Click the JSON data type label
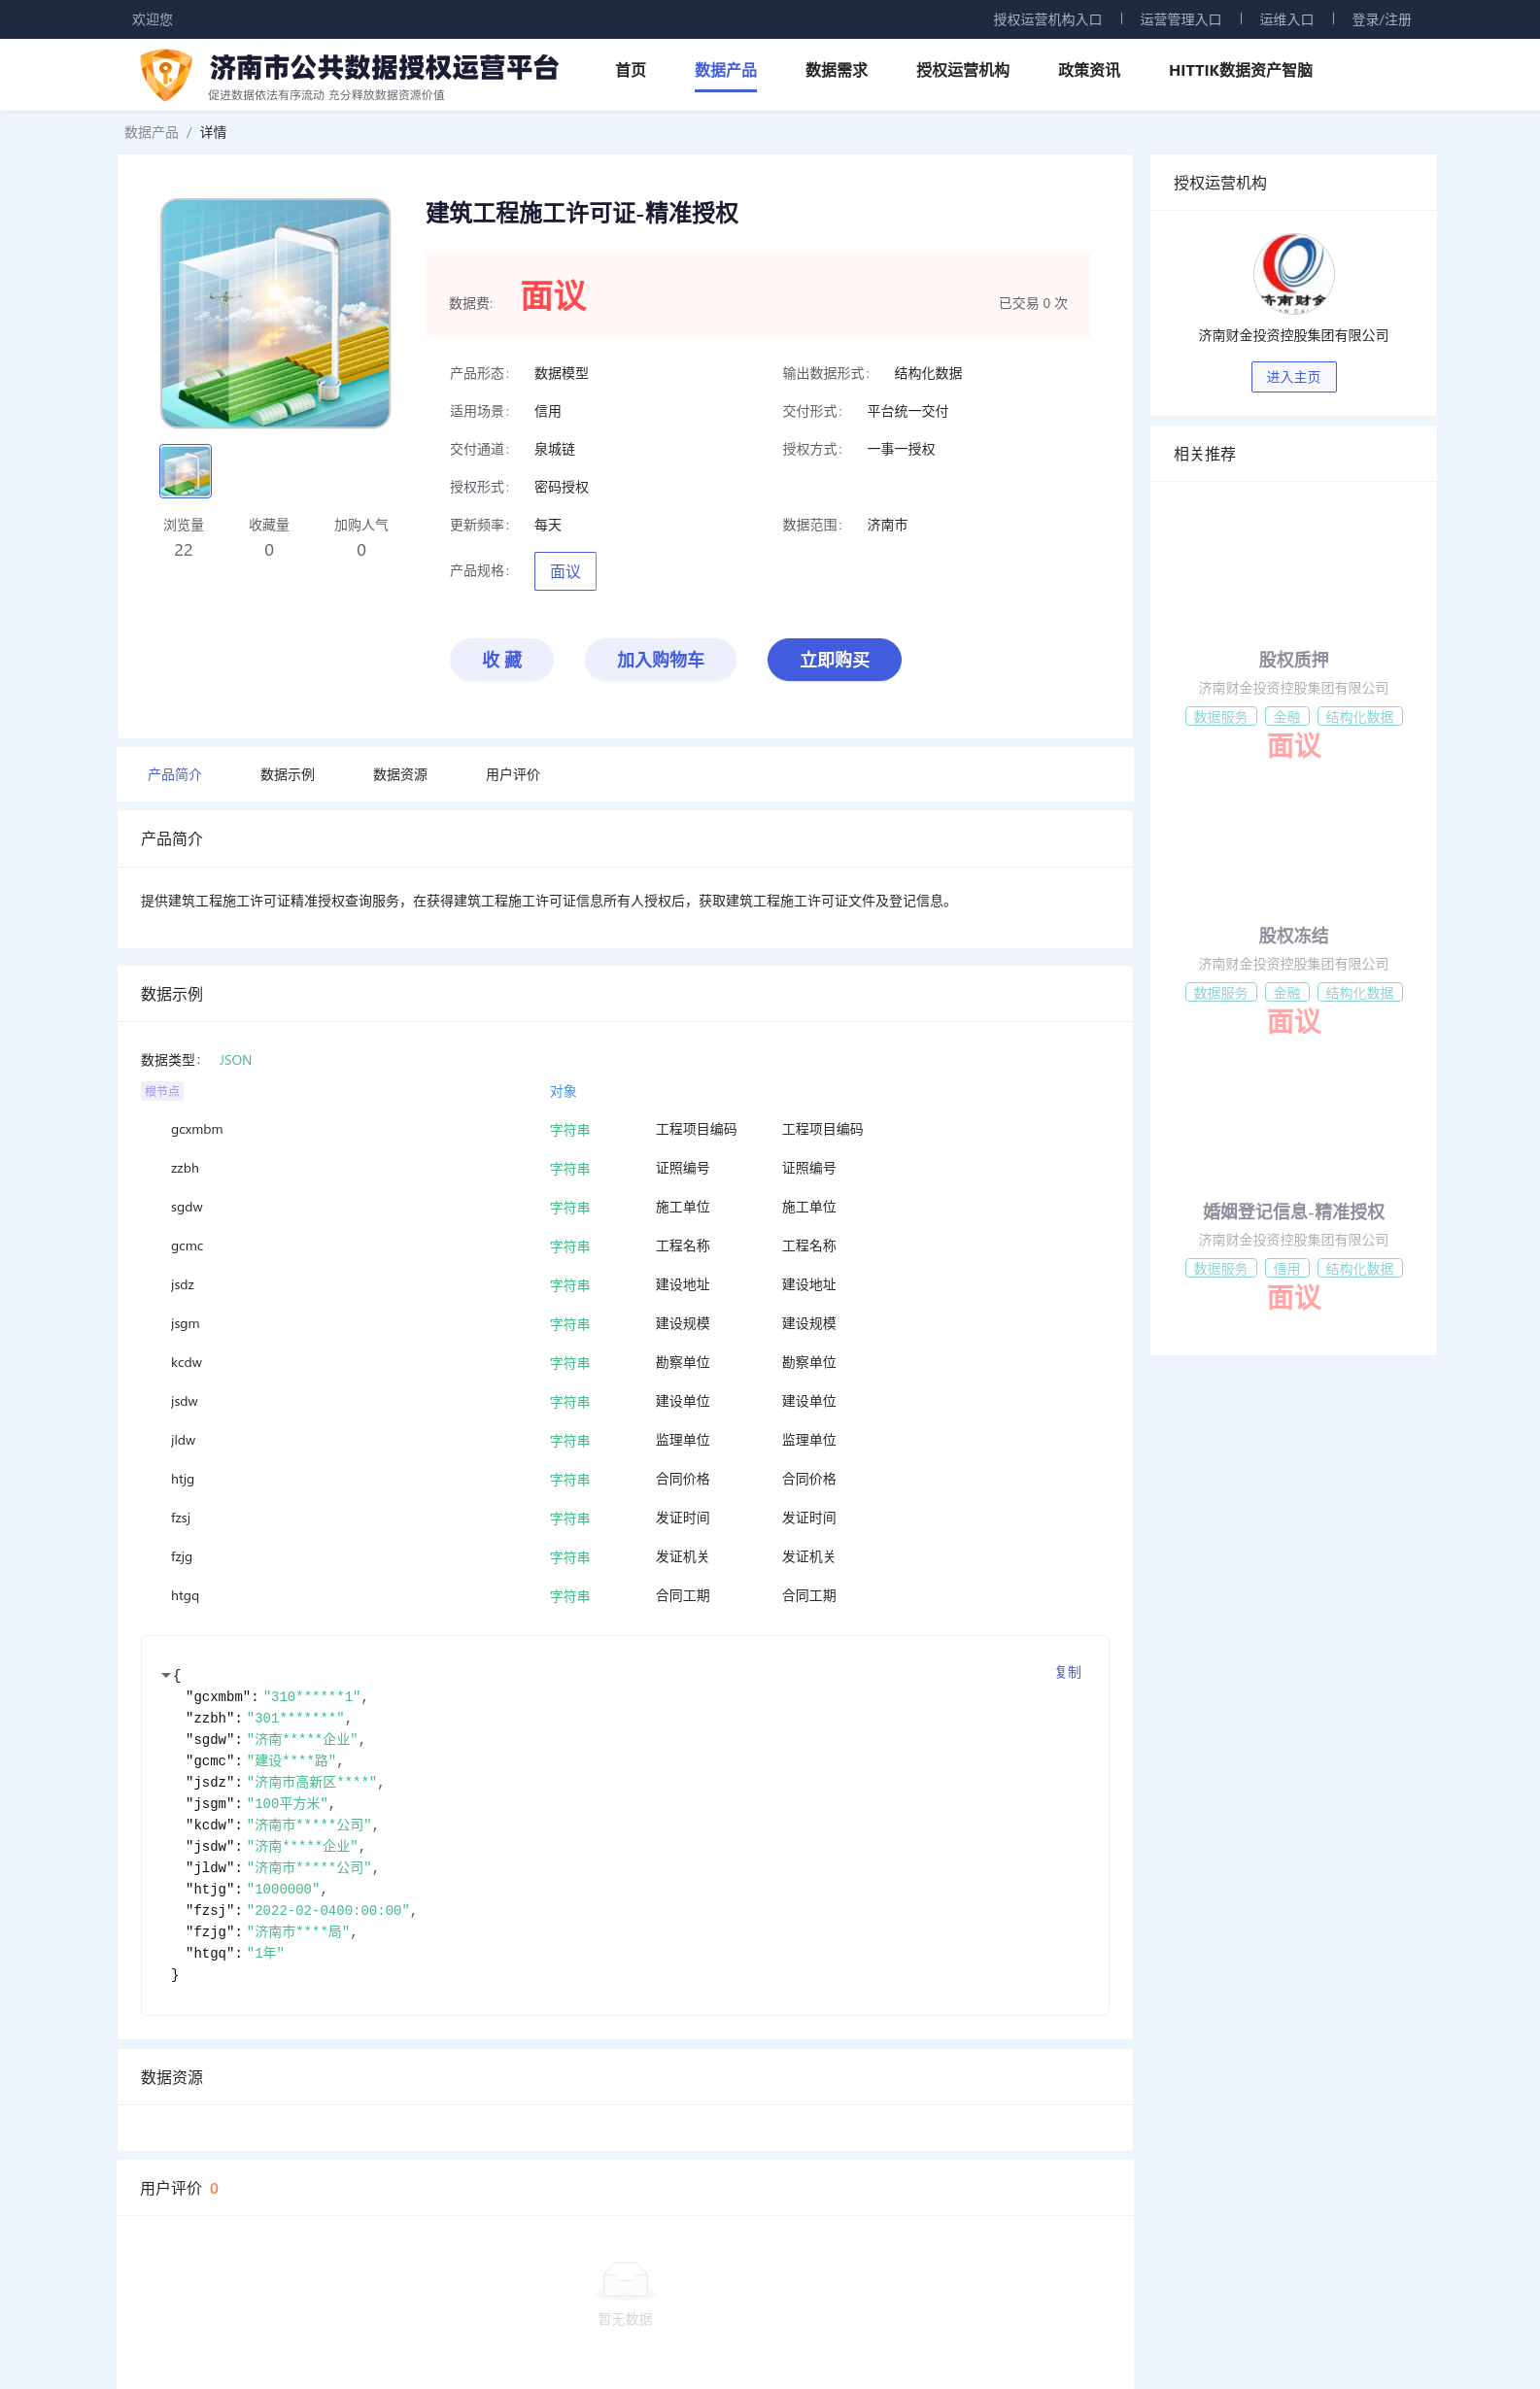This screenshot has height=2389, width=1540. [235, 1060]
